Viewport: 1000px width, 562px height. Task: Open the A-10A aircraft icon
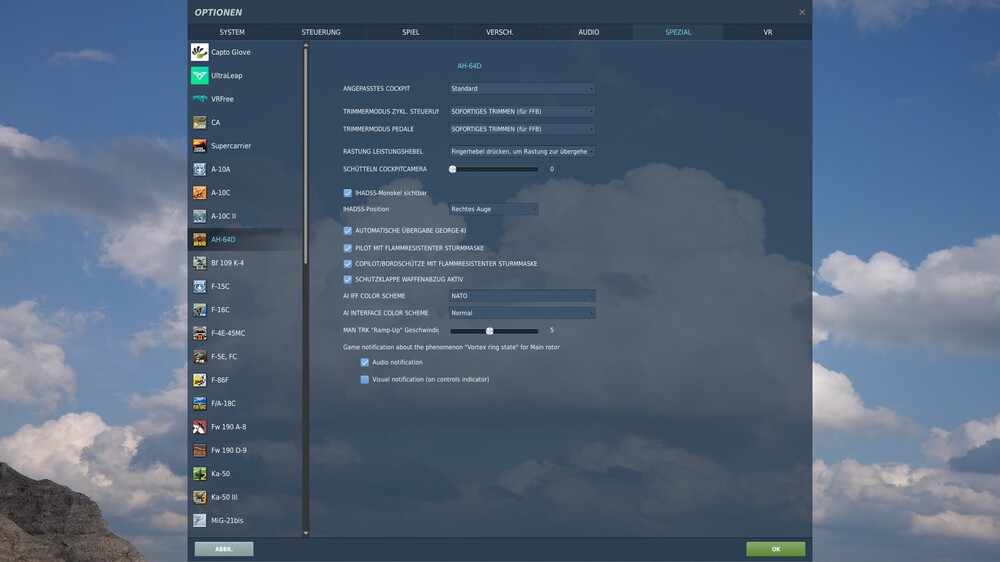(200, 169)
